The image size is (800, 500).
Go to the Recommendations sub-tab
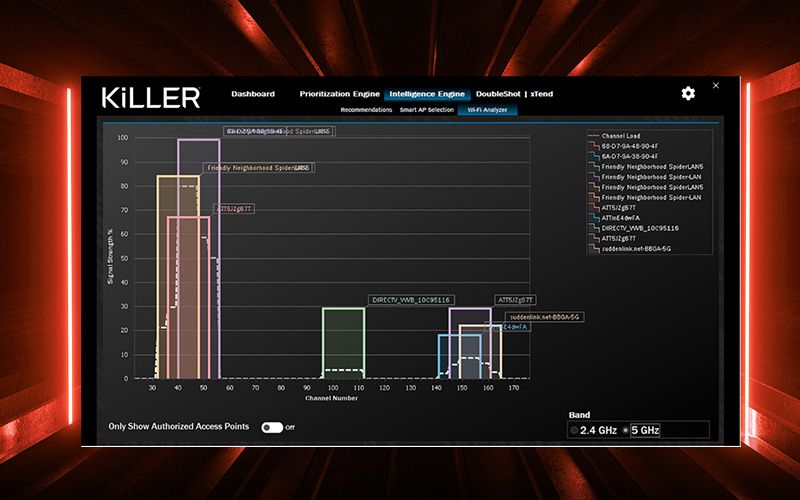click(366, 109)
